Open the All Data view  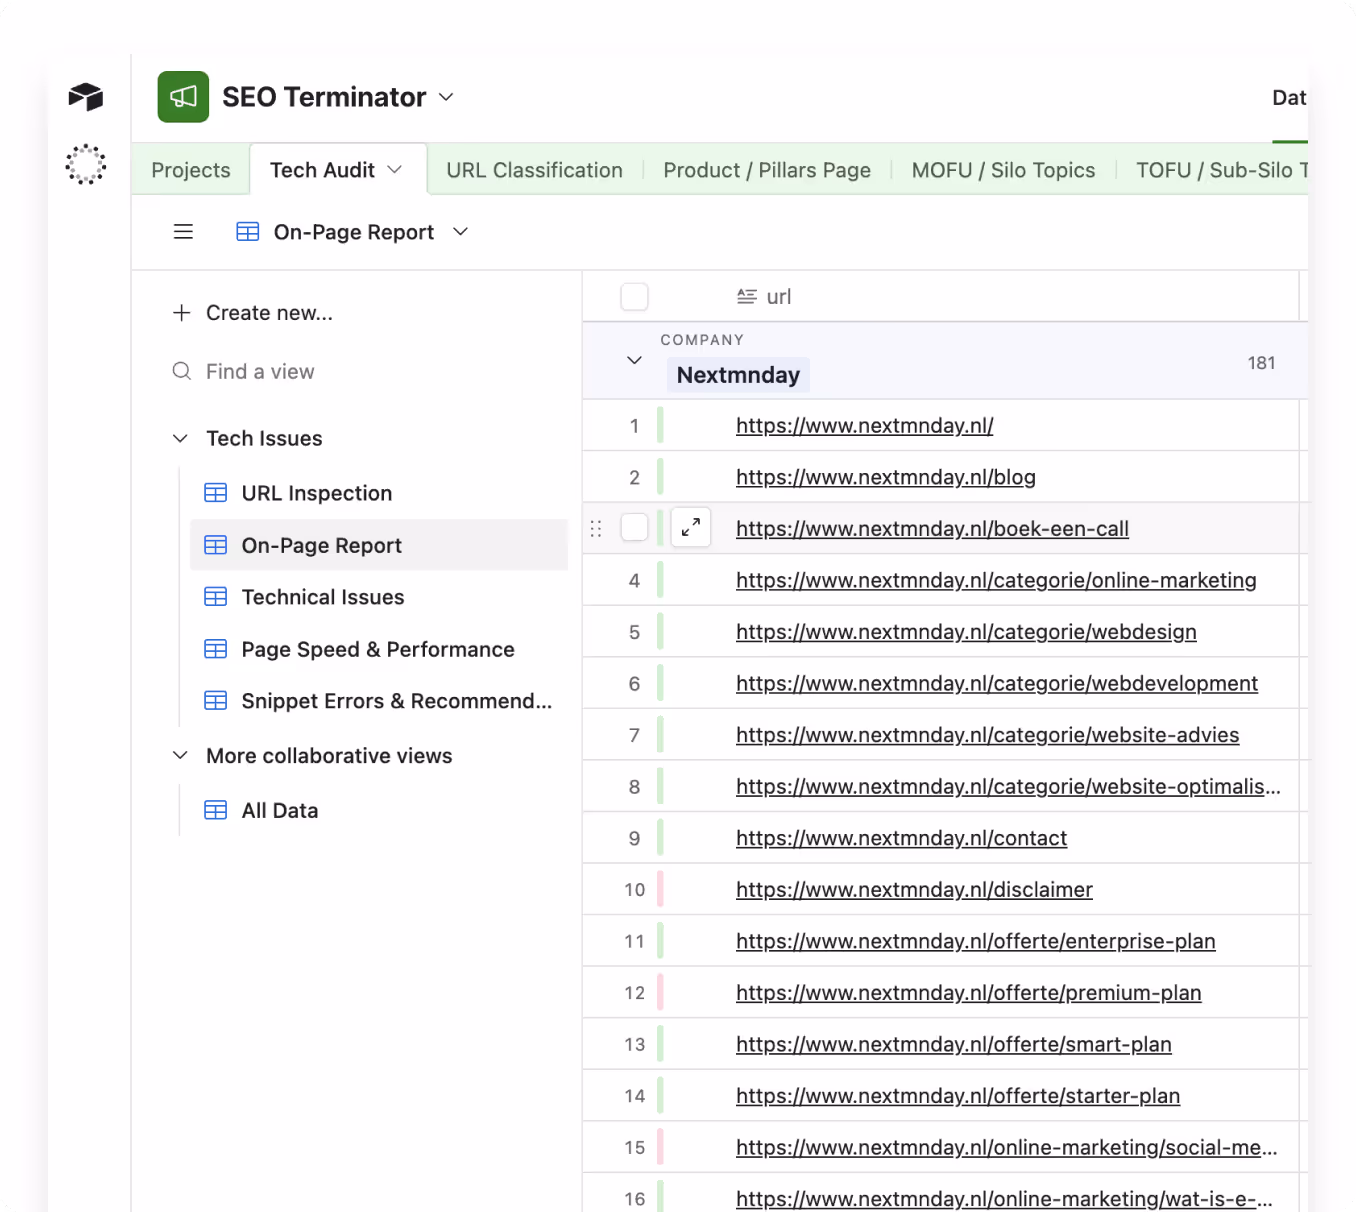pyautogui.click(x=379, y=810)
